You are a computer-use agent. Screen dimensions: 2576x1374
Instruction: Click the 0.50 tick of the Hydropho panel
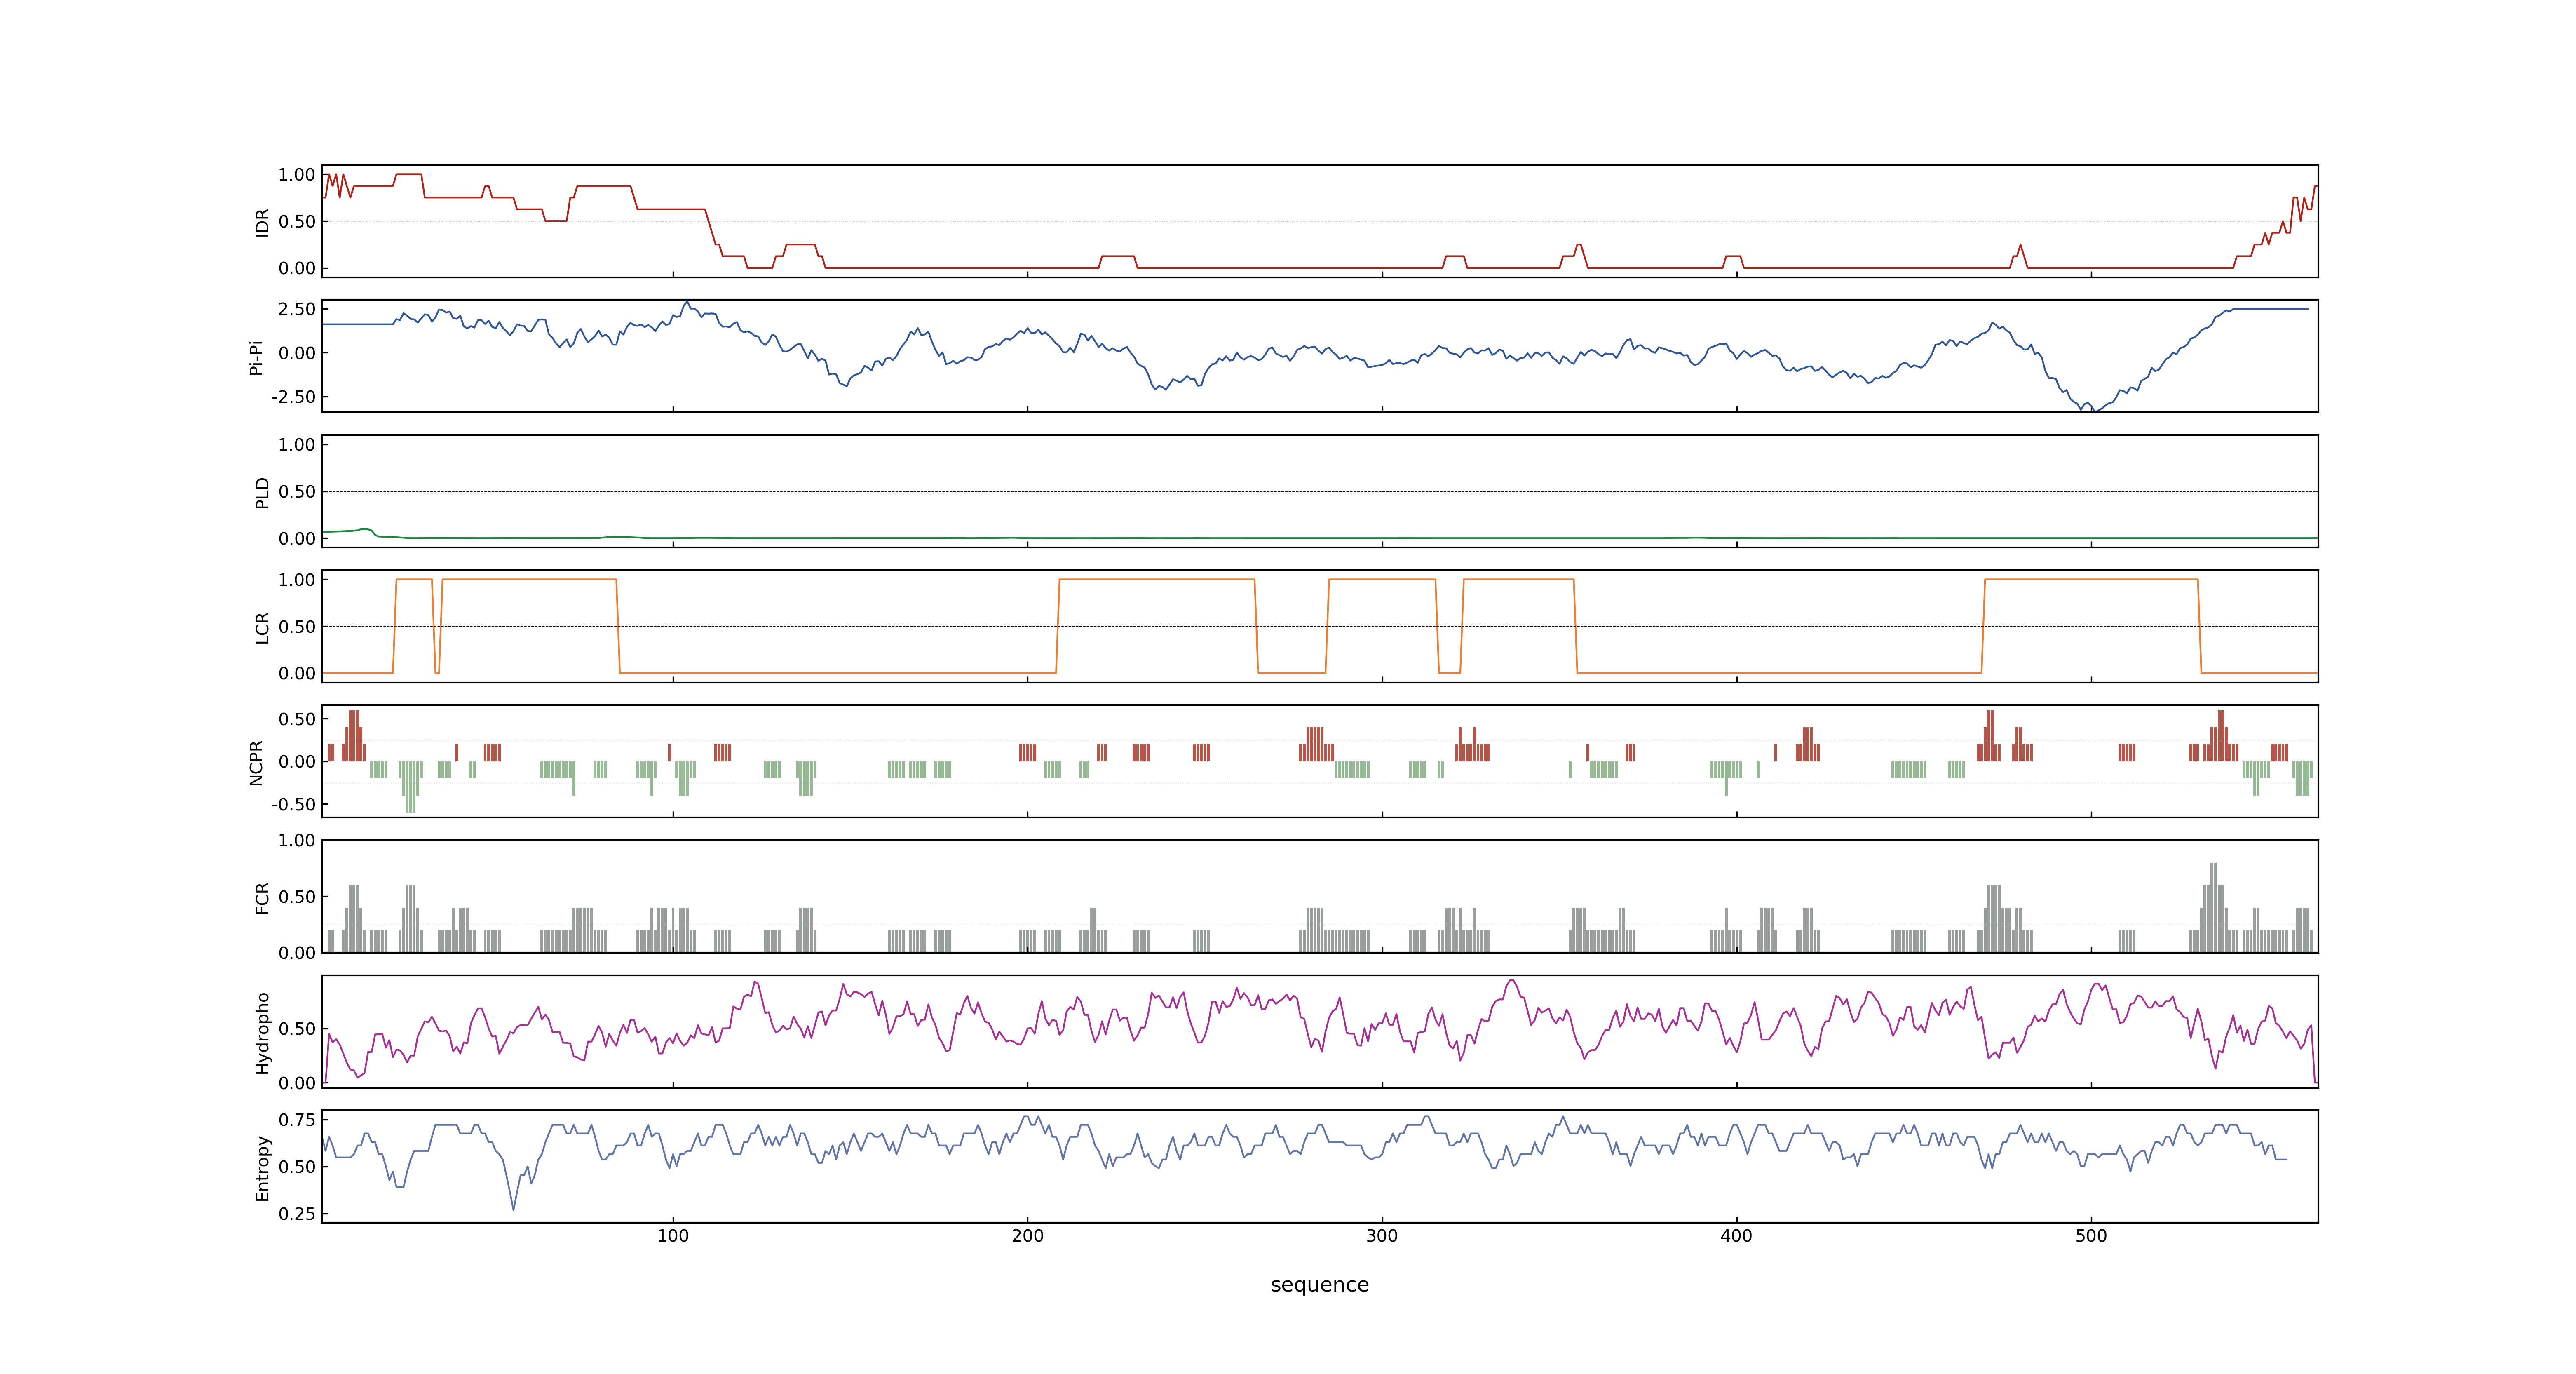tap(297, 1029)
